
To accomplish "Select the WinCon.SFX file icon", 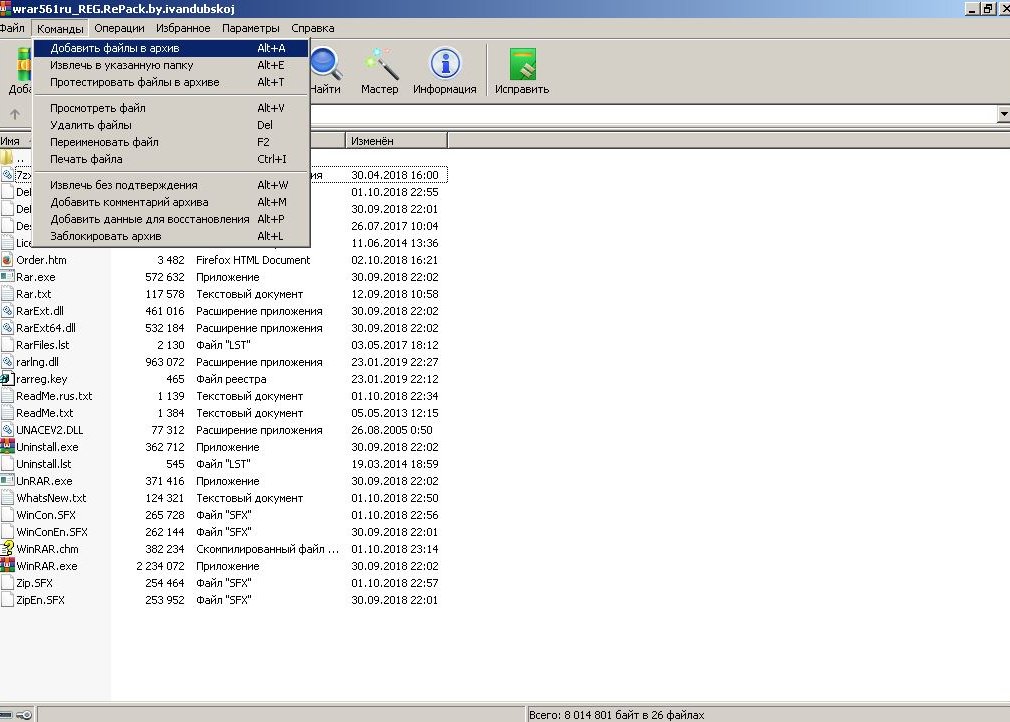I will (x=7, y=515).
